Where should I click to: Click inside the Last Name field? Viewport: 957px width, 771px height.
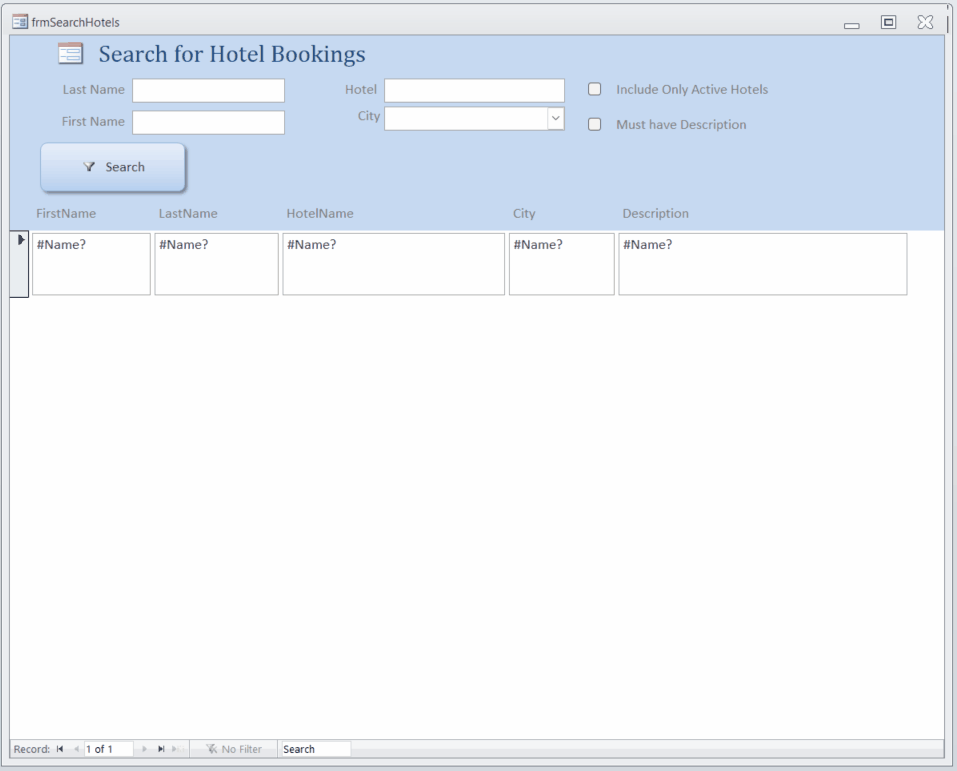point(207,90)
